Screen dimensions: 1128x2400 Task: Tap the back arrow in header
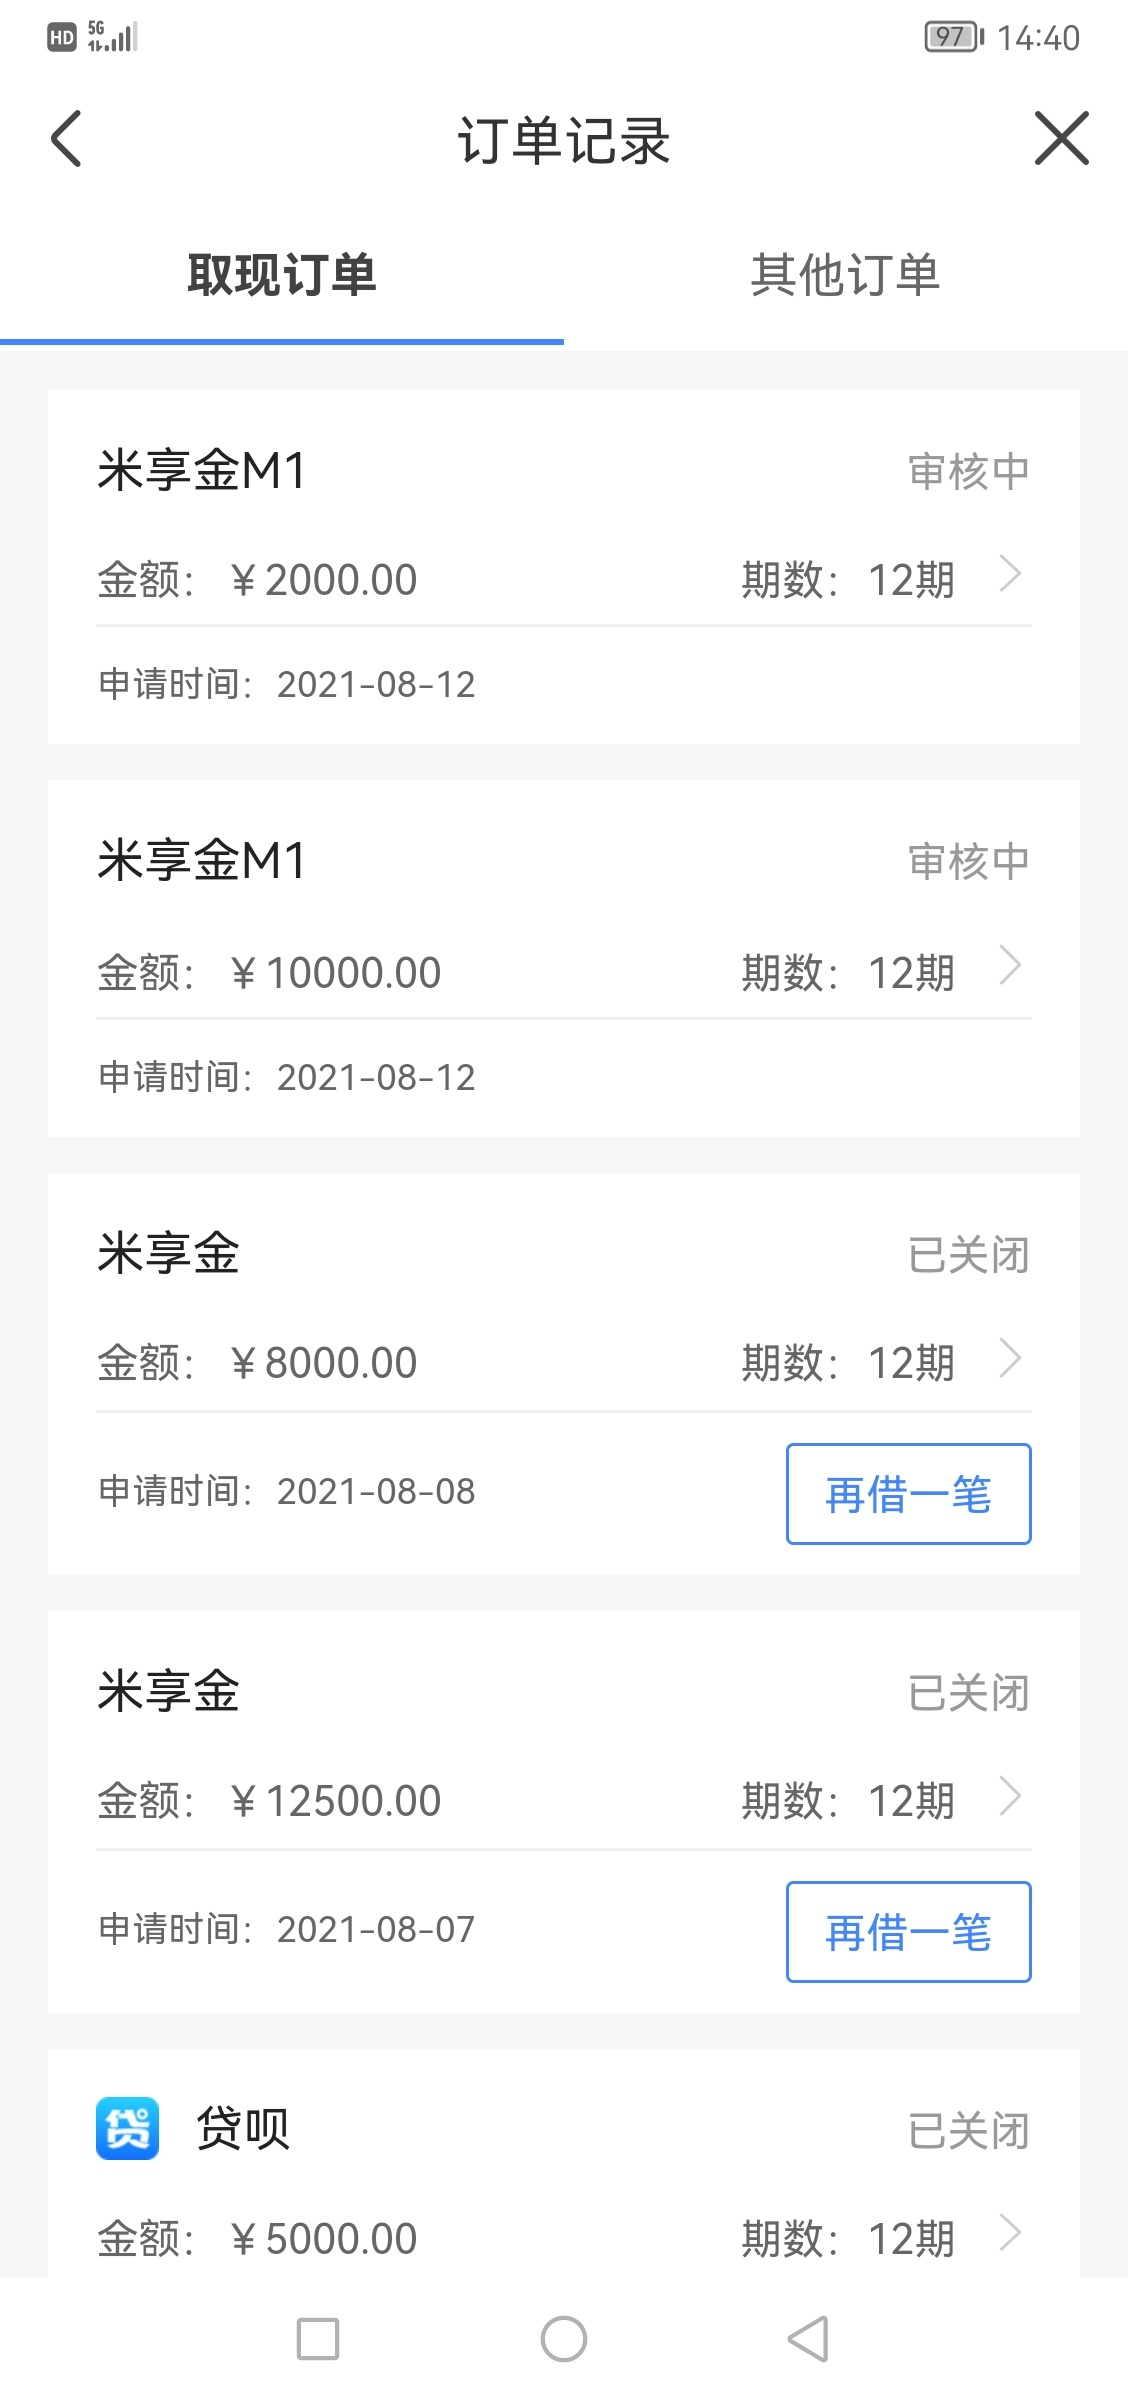[x=66, y=138]
